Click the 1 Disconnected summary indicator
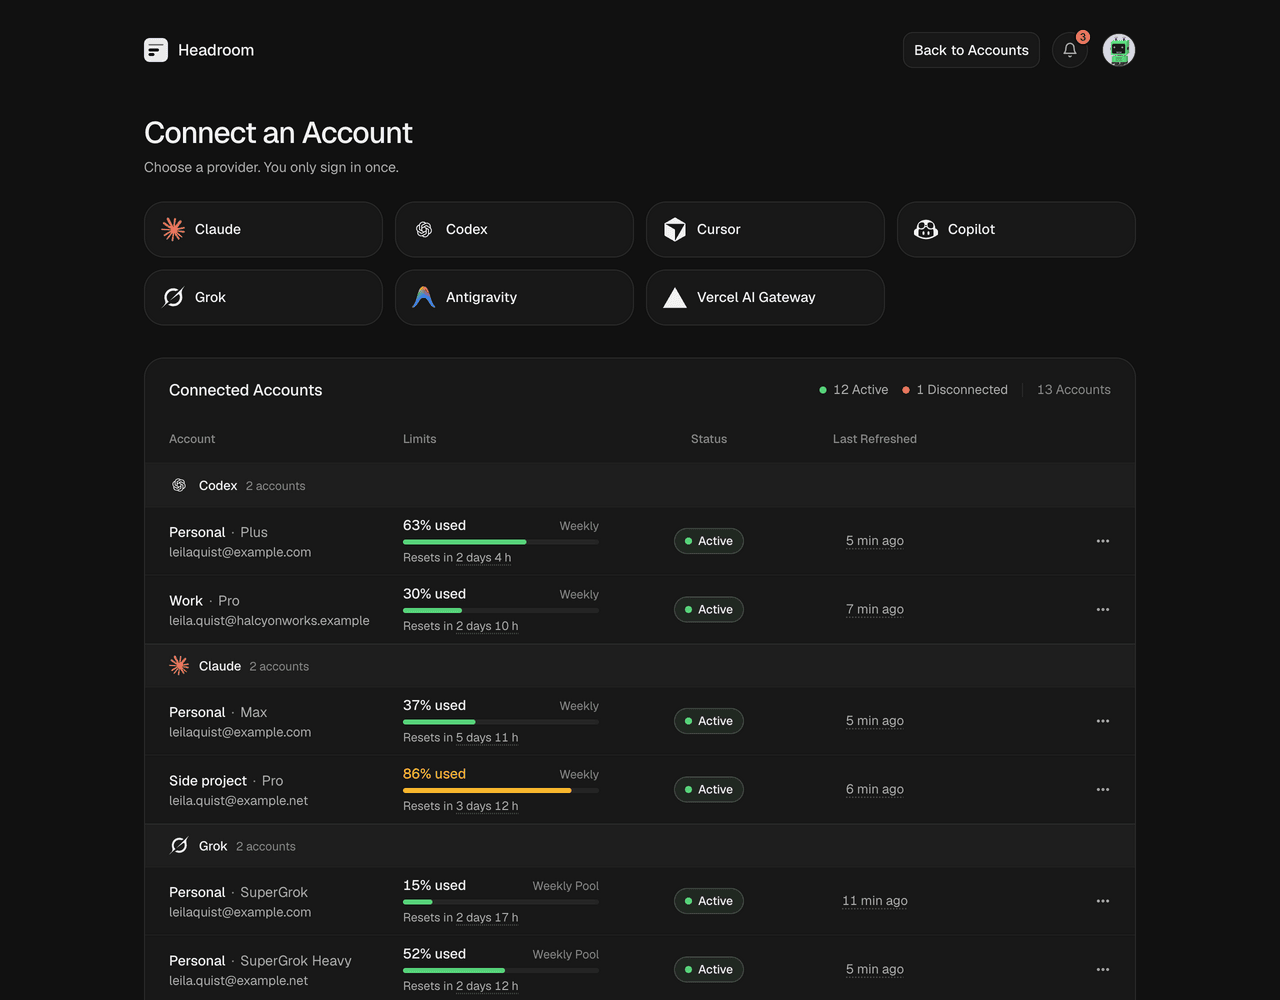 [955, 390]
